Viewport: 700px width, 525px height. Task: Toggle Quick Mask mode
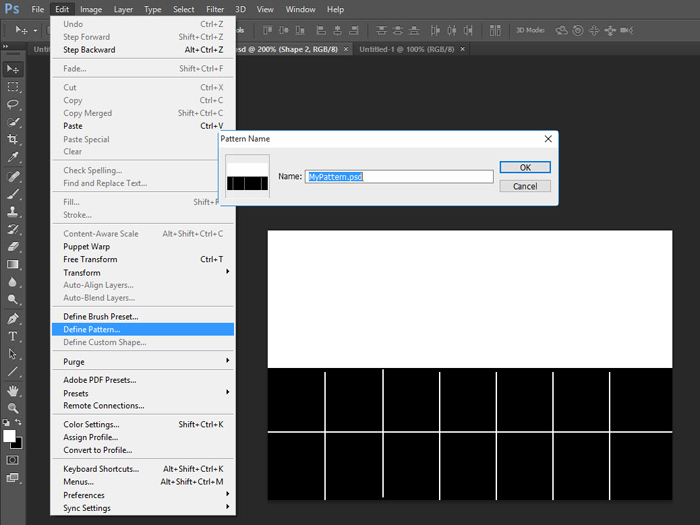[13, 459]
